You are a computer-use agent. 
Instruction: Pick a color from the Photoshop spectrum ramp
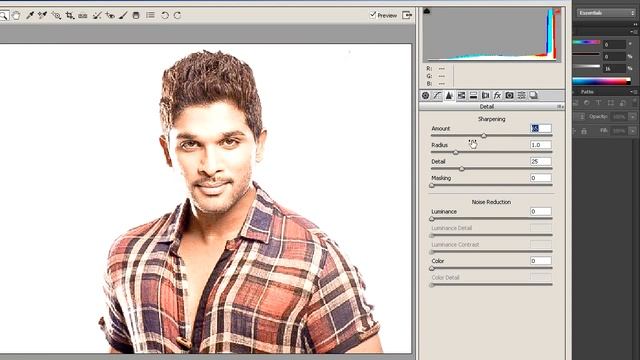point(602,81)
